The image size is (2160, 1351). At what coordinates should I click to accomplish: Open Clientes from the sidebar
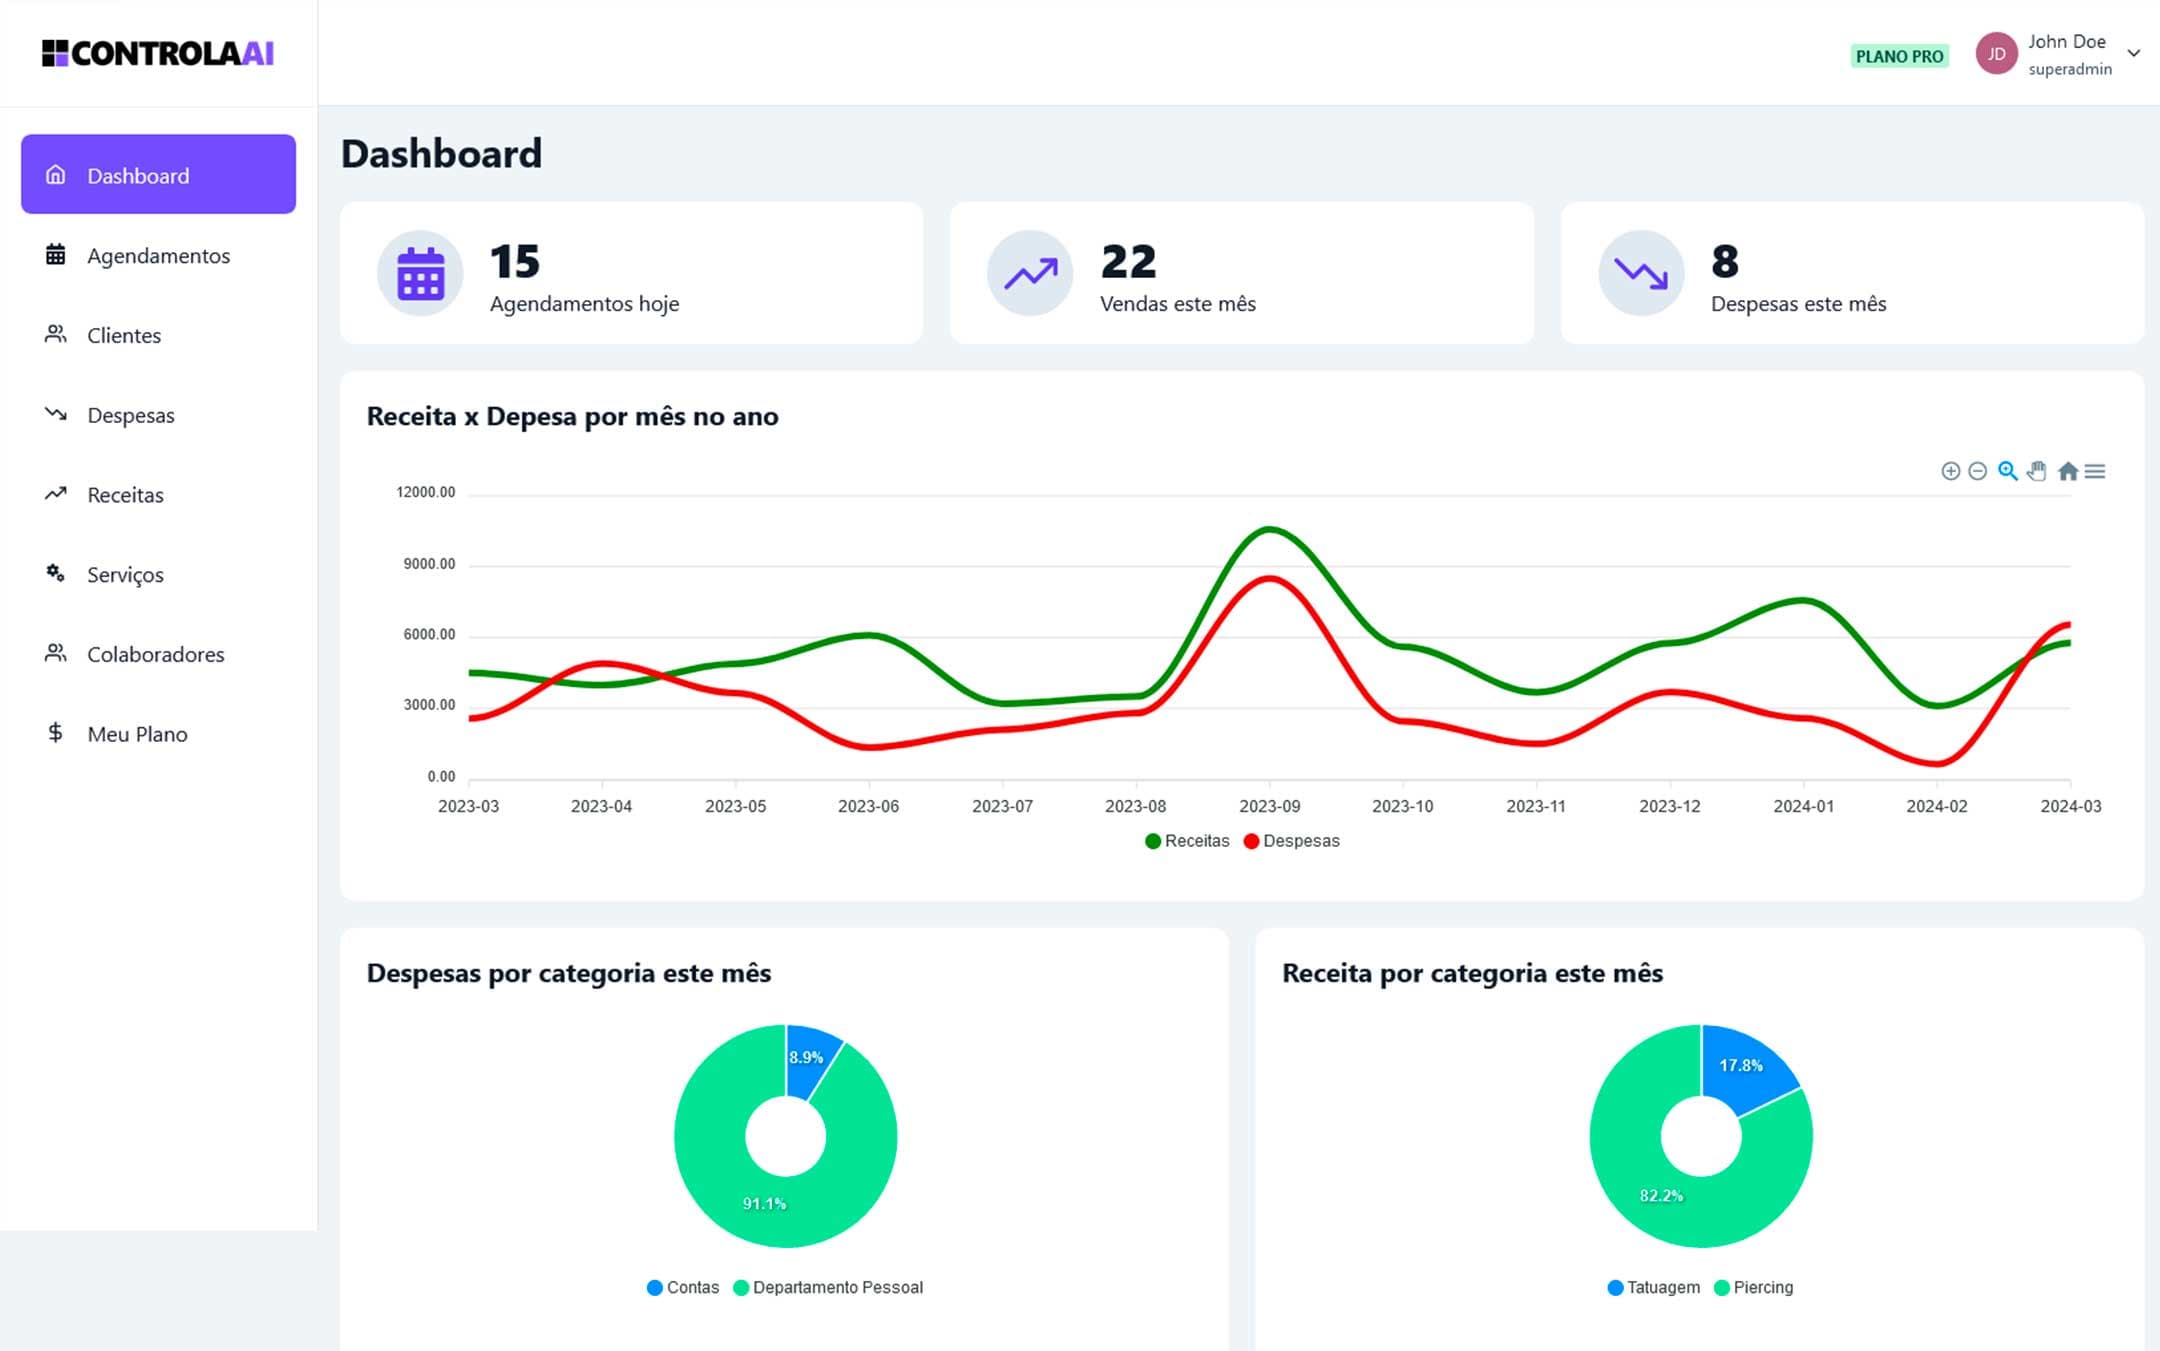158,335
